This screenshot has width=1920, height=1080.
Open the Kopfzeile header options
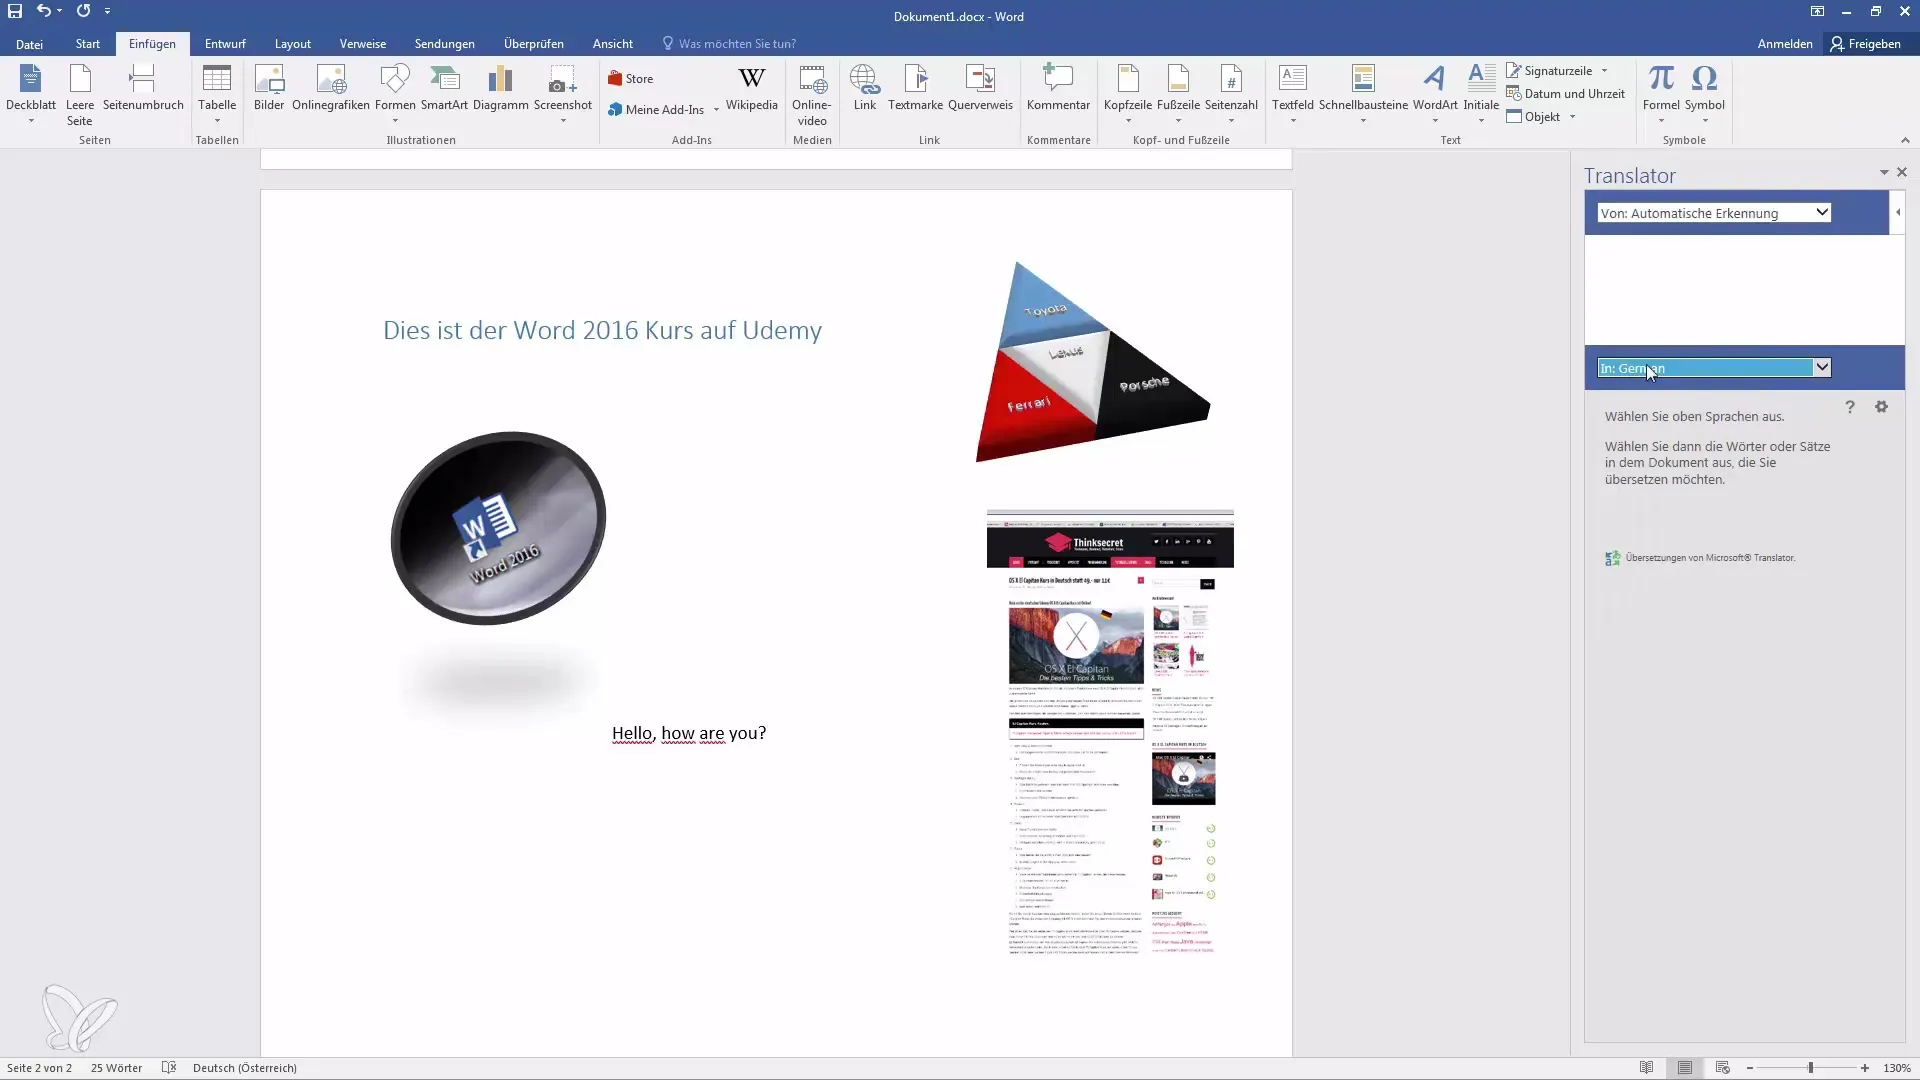tap(1128, 94)
